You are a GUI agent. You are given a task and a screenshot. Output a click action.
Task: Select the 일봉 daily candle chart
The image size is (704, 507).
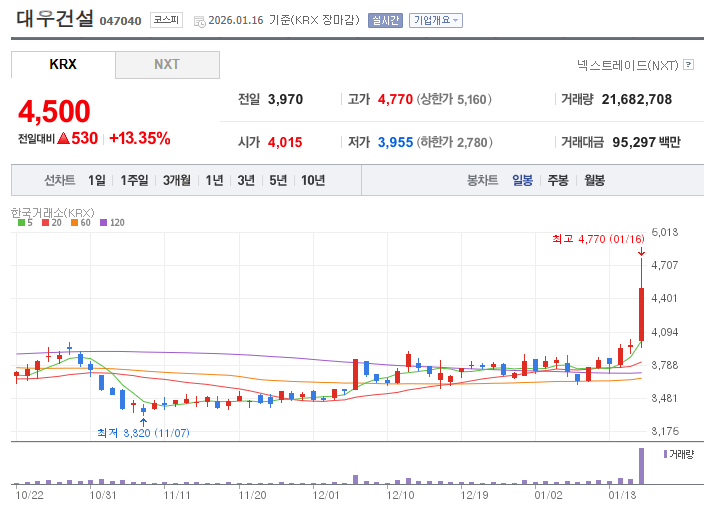522,180
